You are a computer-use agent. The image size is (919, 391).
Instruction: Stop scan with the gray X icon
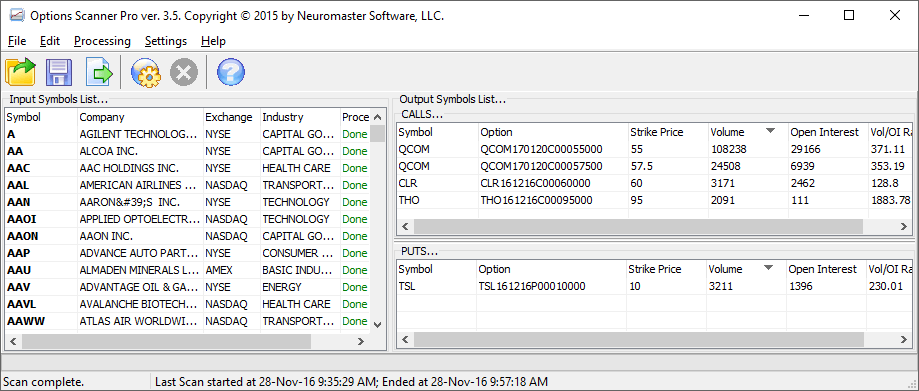click(x=183, y=73)
